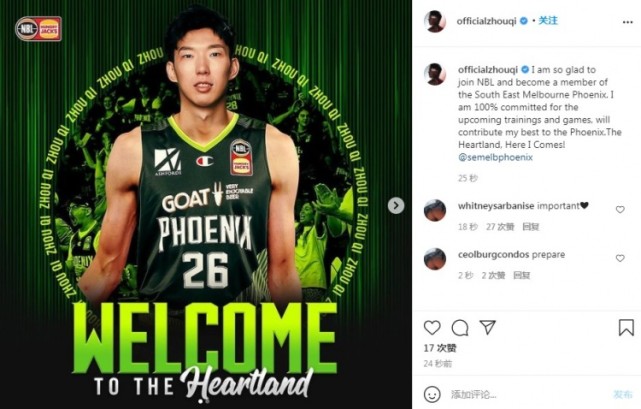Open comments via speech bubble icon
Screen dimensions: 641x409
pos(460,328)
